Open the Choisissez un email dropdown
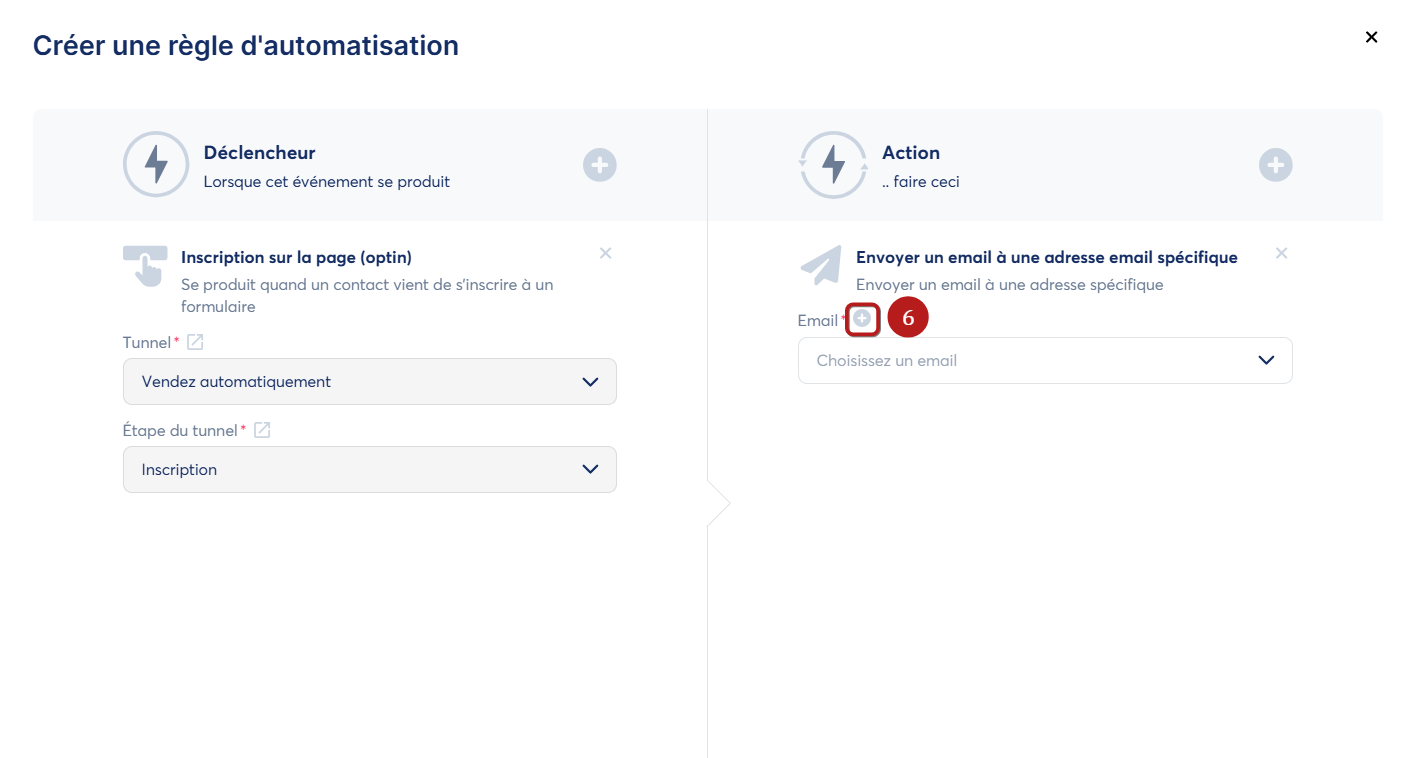This screenshot has width=1415, height=758. tap(1045, 360)
